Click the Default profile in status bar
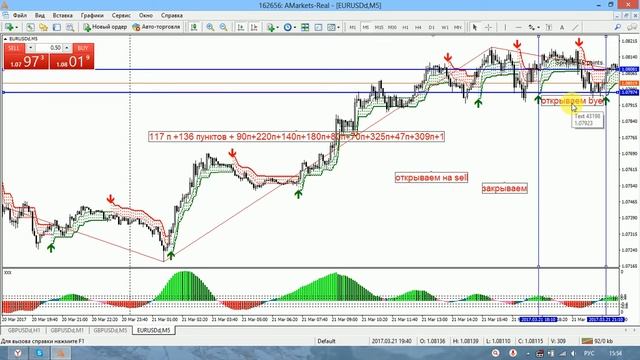 pyautogui.click(x=327, y=341)
